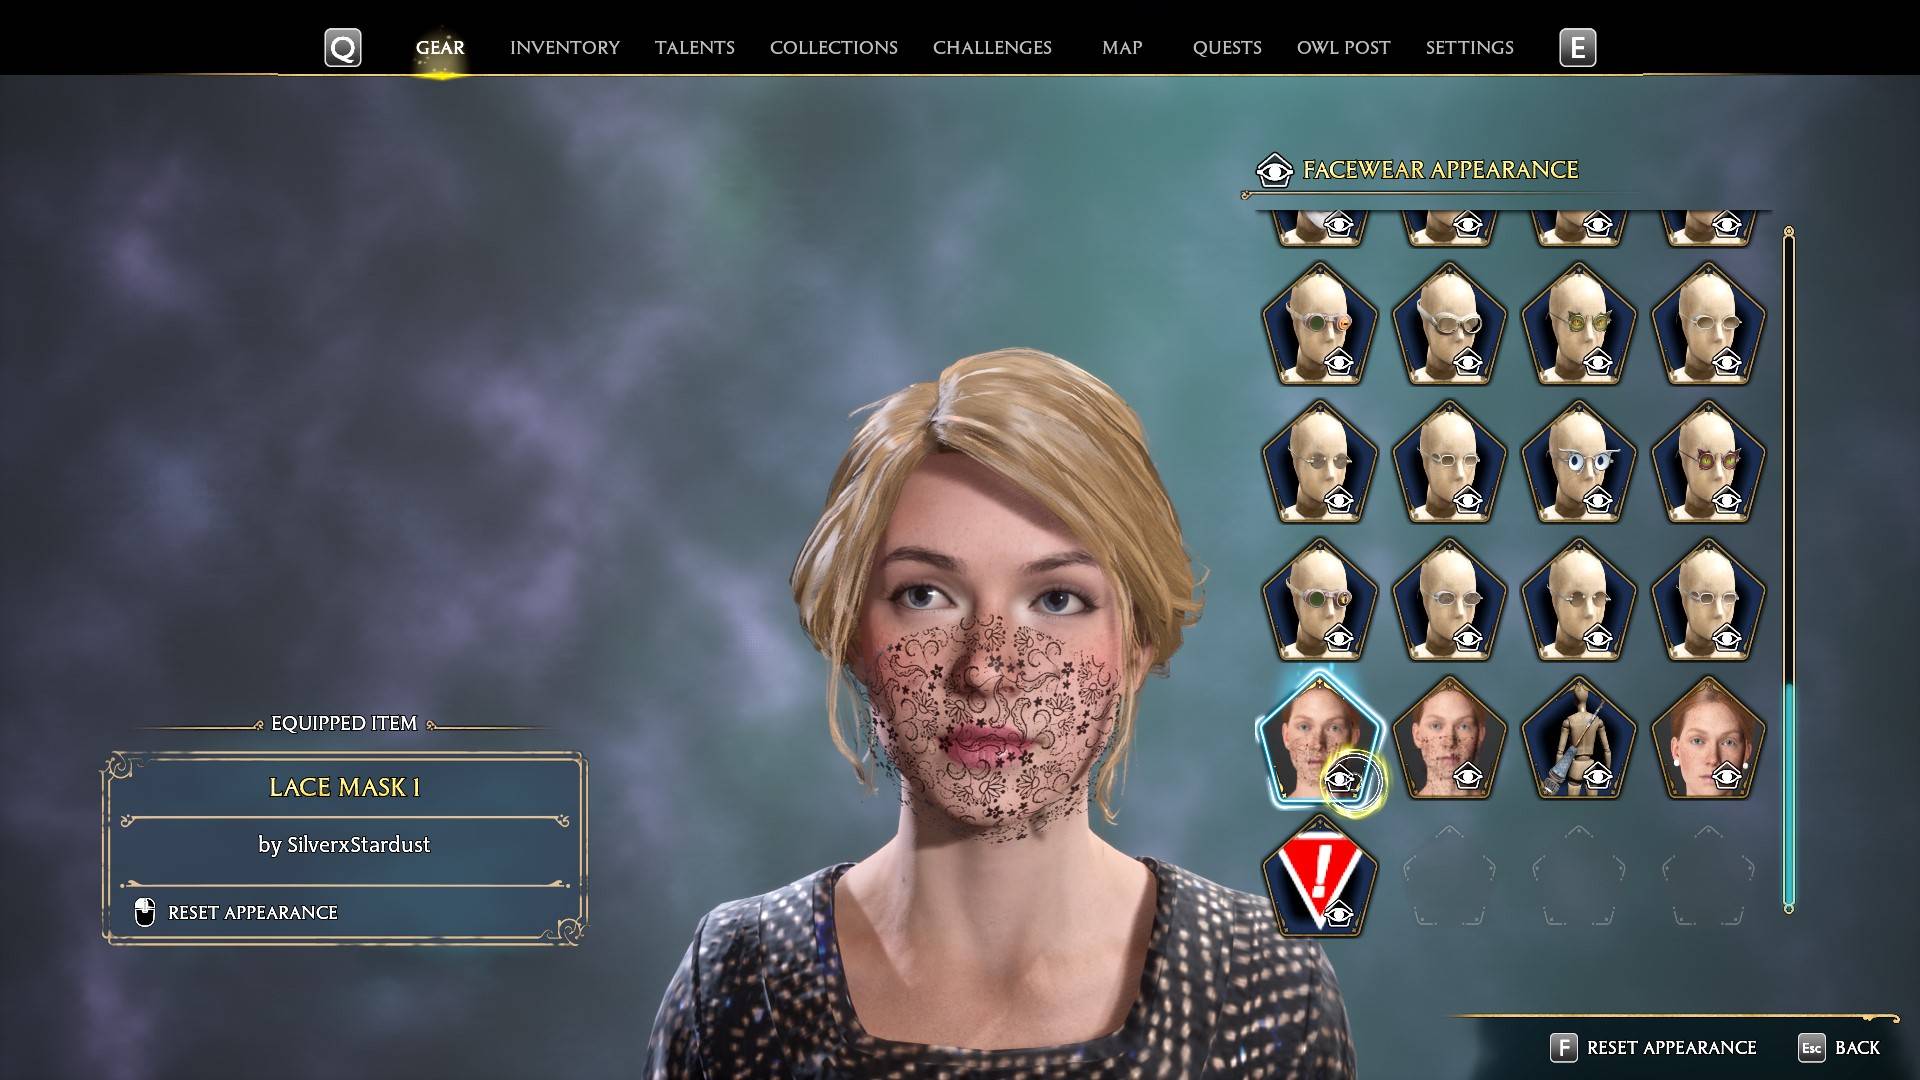Click the Back button
The width and height of the screenshot is (1920, 1080).
point(1858,1048)
